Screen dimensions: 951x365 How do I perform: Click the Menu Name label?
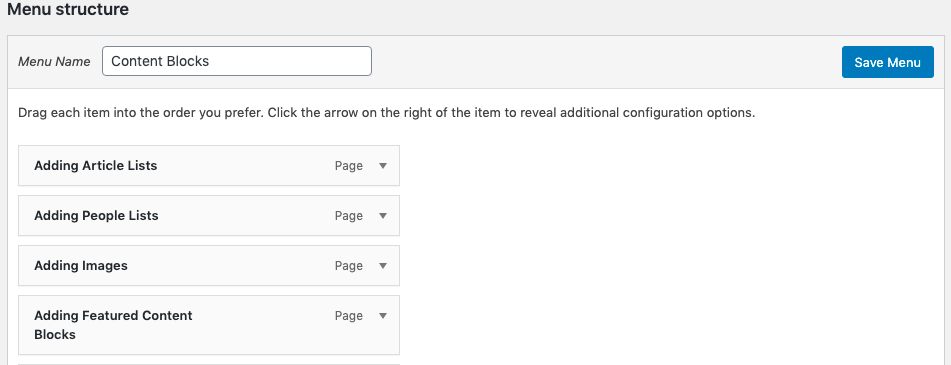click(54, 62)
